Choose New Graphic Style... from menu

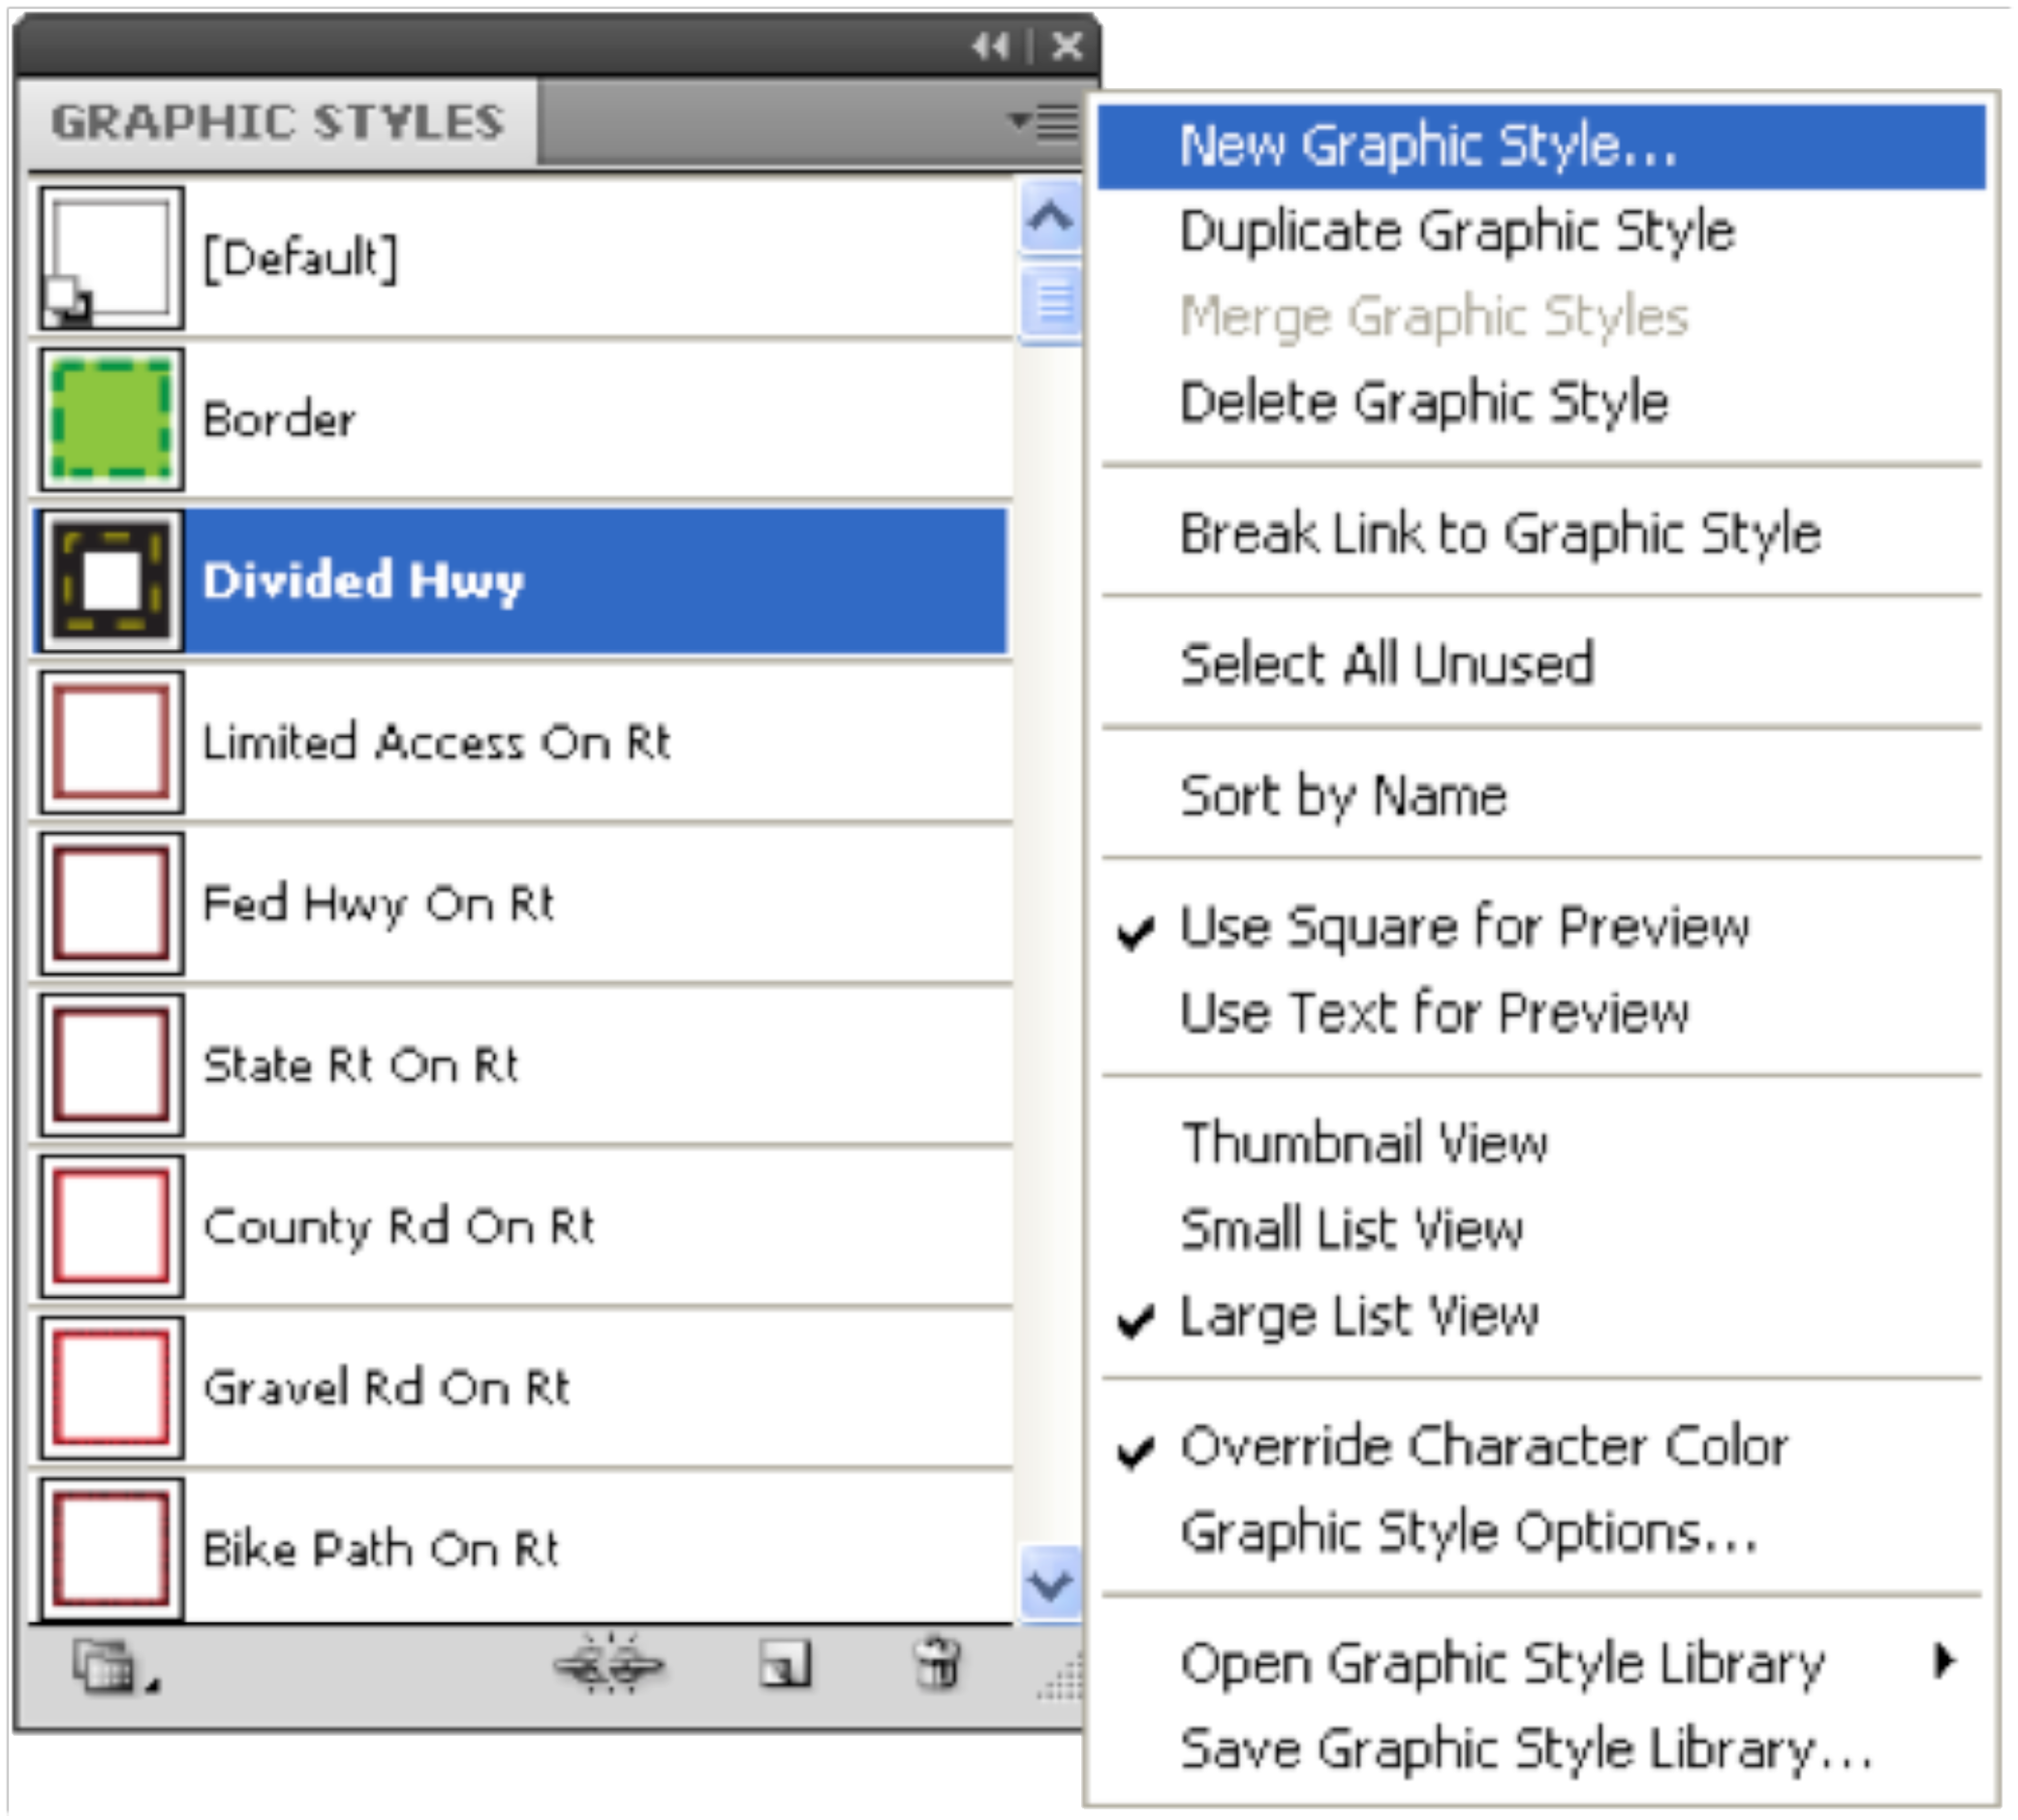pos(1541,146)
